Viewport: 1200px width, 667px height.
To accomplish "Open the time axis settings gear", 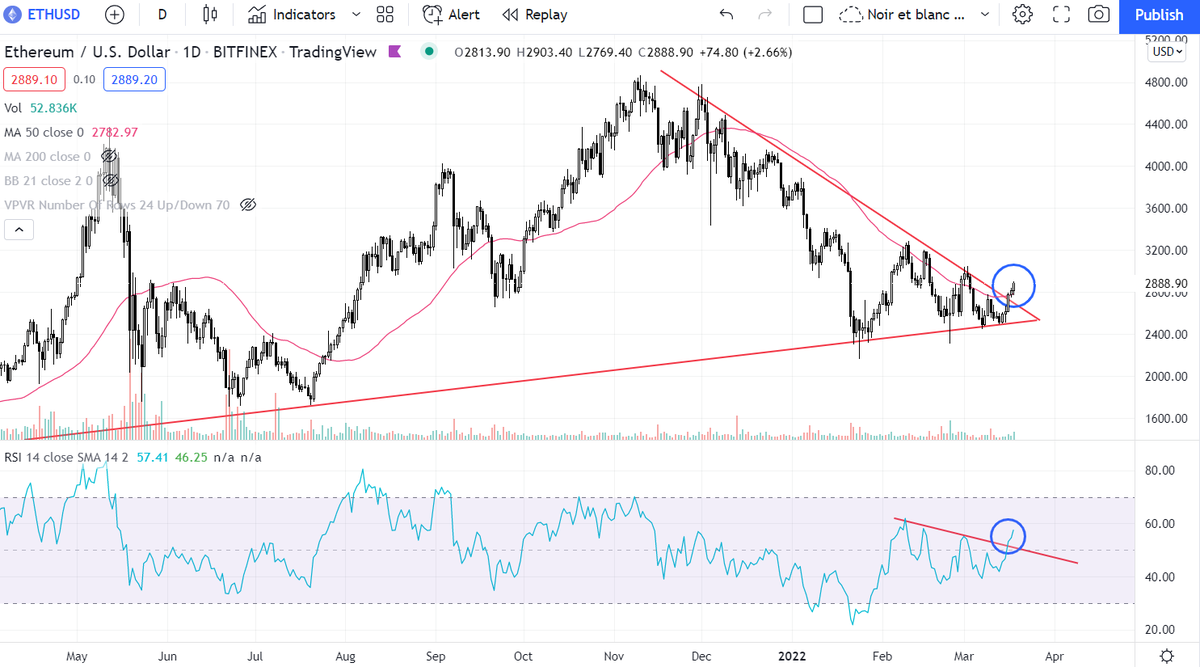I will click(1166, 655).
